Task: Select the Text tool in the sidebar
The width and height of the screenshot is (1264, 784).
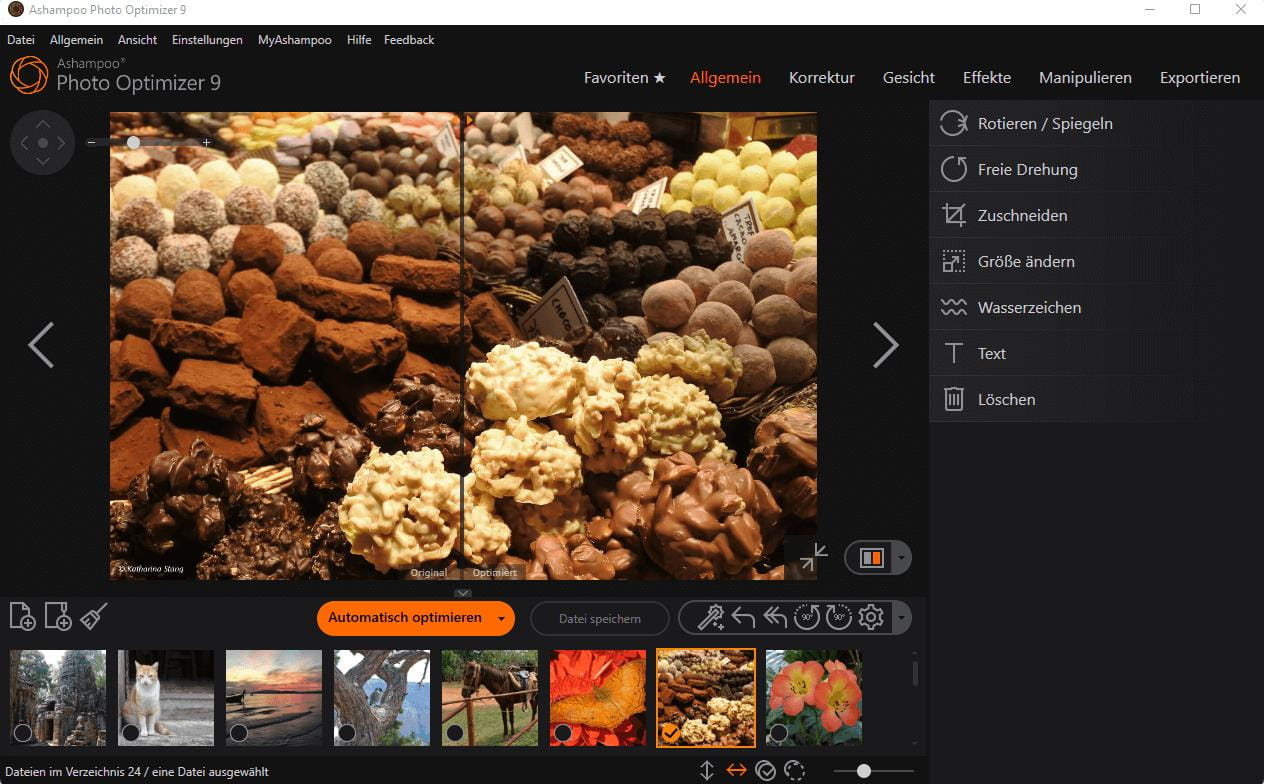Action: tap(991, 353)
